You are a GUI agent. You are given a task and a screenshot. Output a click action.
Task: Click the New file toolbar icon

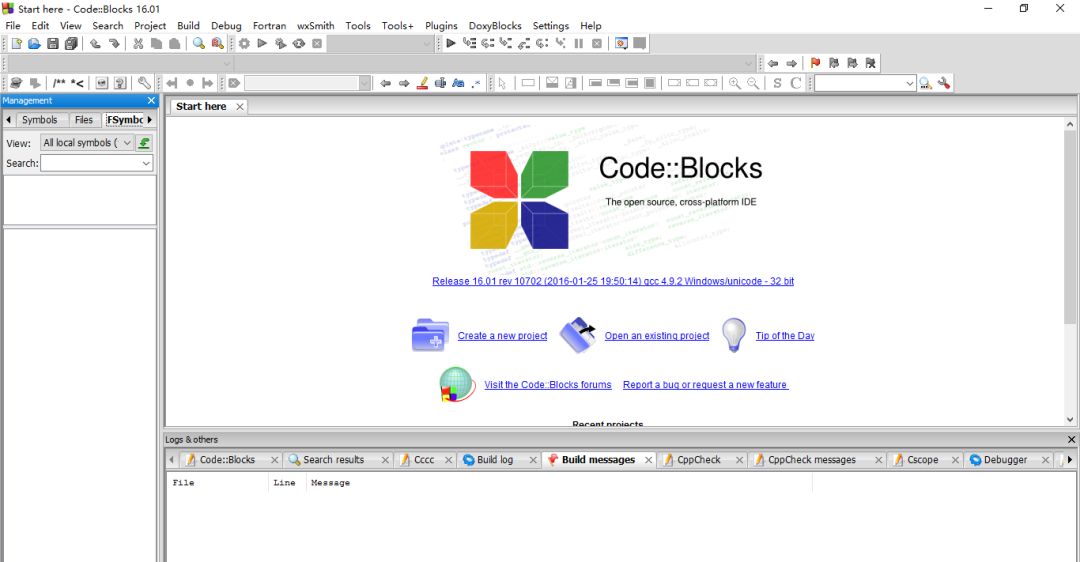pos(17,43)
